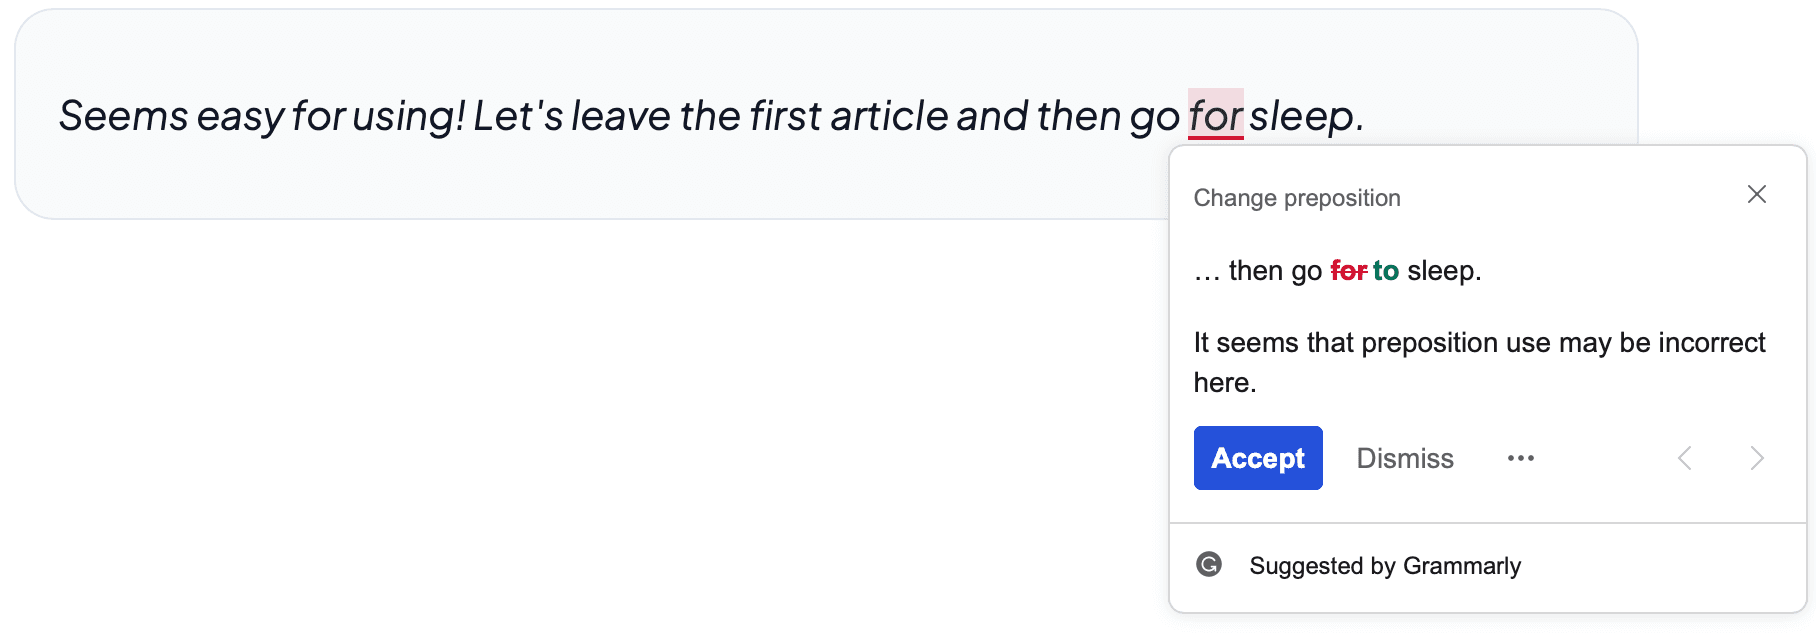1816x636 pixels.
Task: Dismiss the Grammarly suggestion
Action: pyautogui.click(x=1404, y=458)
